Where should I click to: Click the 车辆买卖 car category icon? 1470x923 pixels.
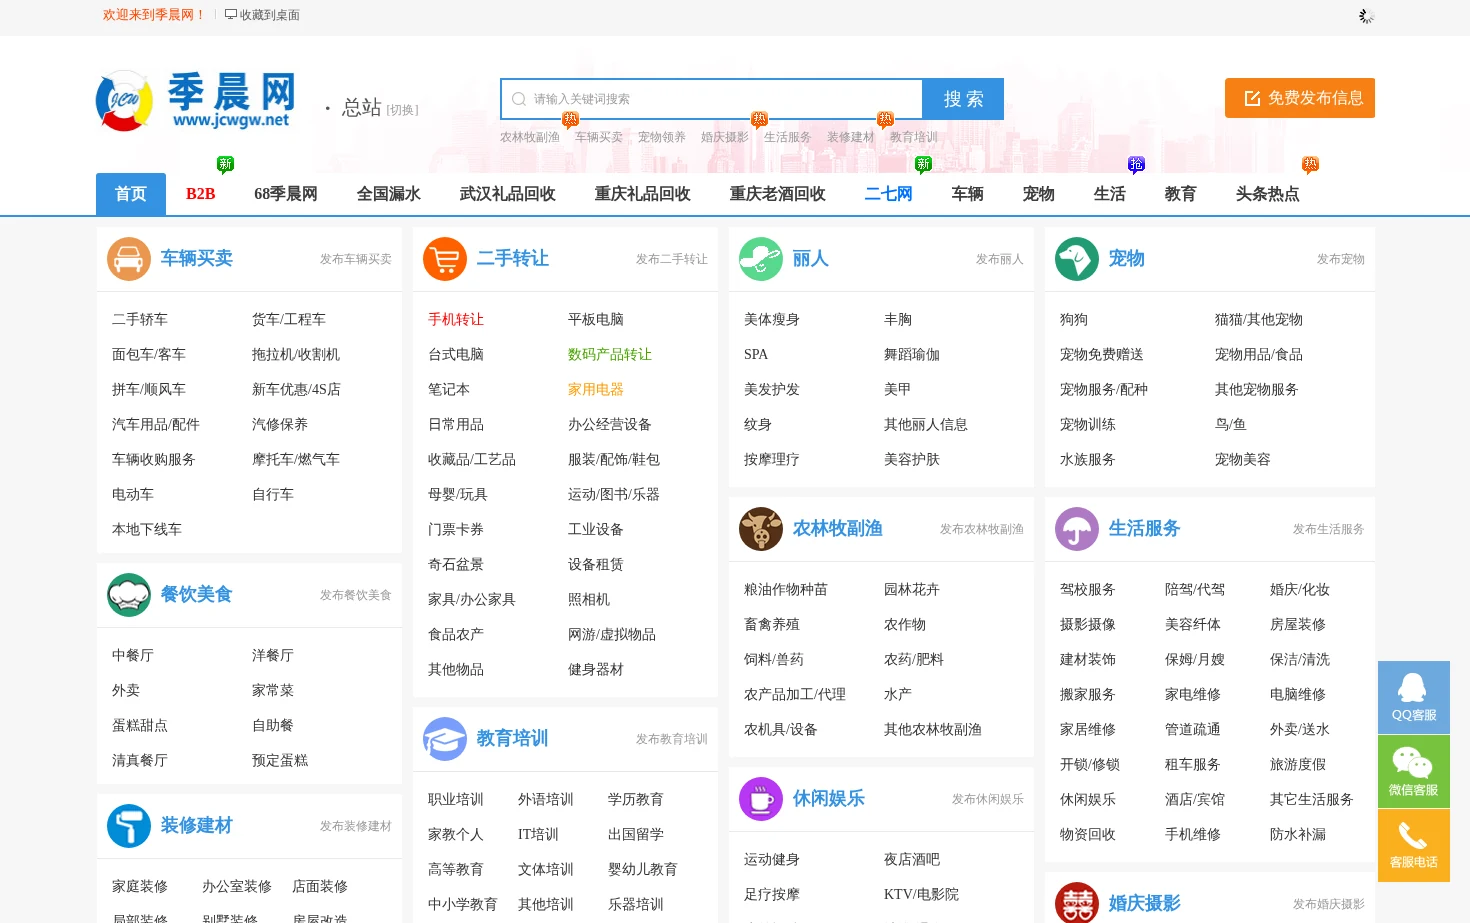pos(129,259)
